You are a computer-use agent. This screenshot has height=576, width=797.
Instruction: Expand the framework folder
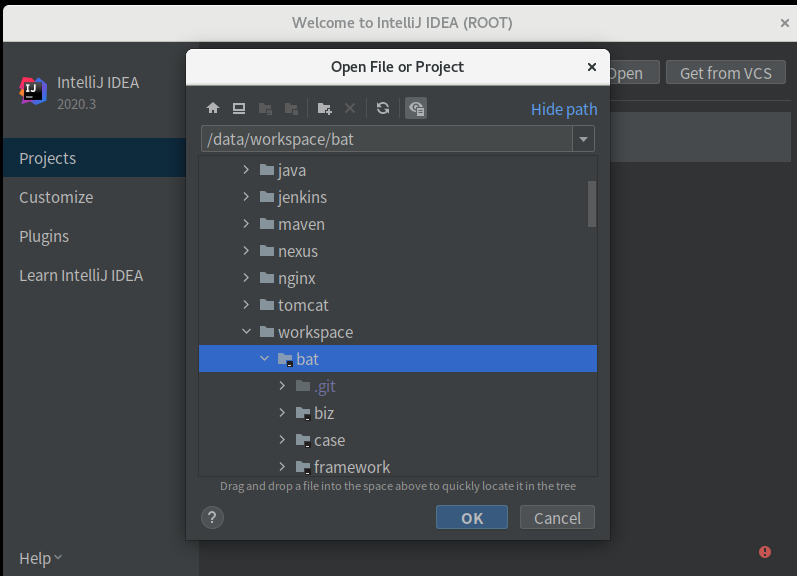point(282,466)
